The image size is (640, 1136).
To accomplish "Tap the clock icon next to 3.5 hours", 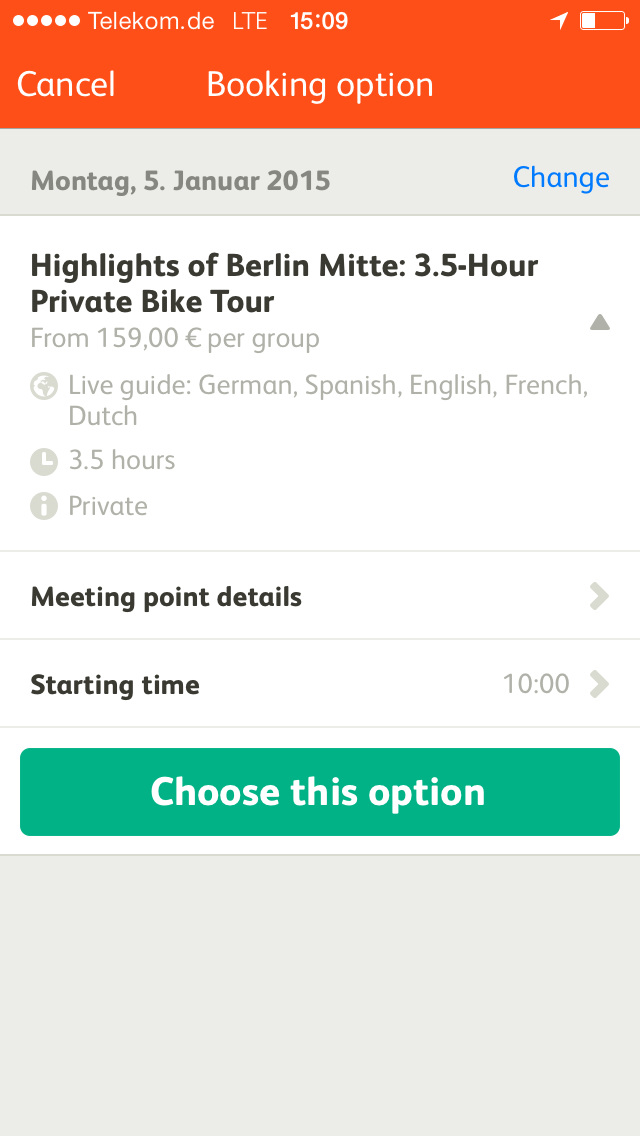I will (x=44, y=461).
